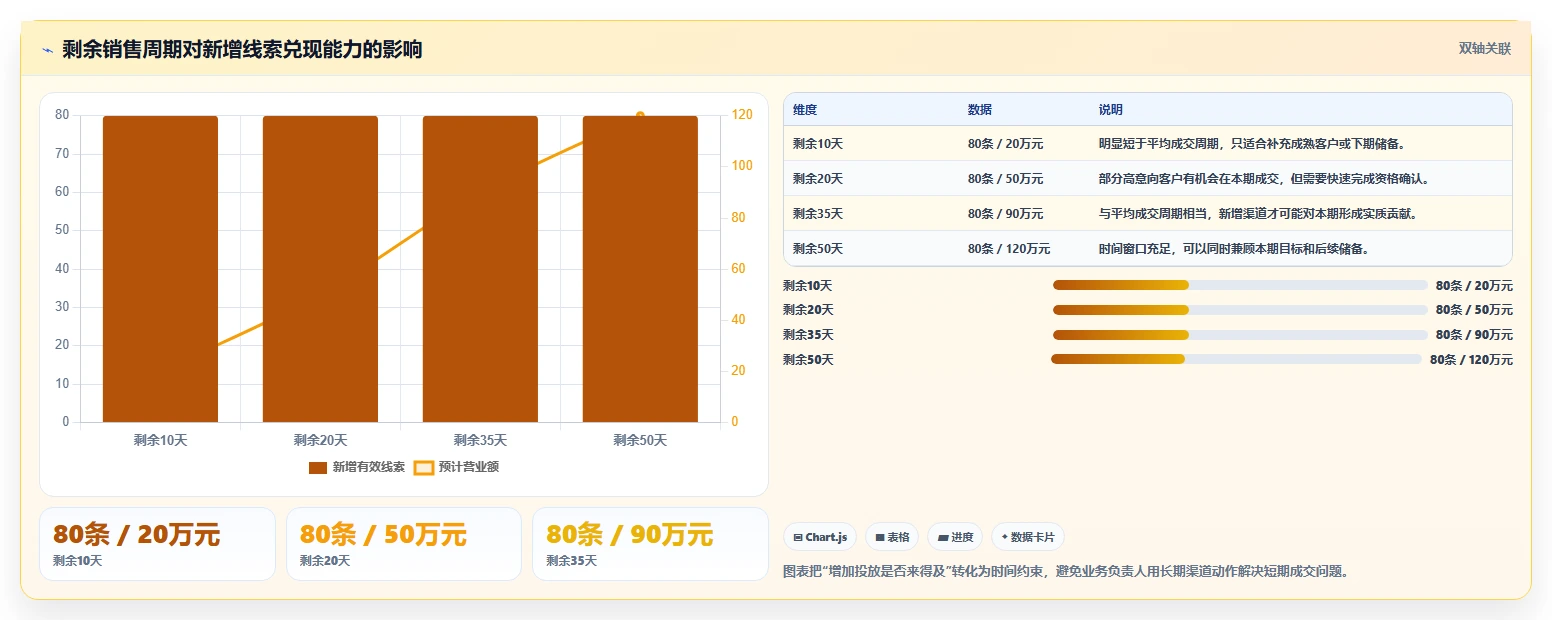Click the line data point above 剩余50天
Viewport: 1552px width, 620px height.
640,116
